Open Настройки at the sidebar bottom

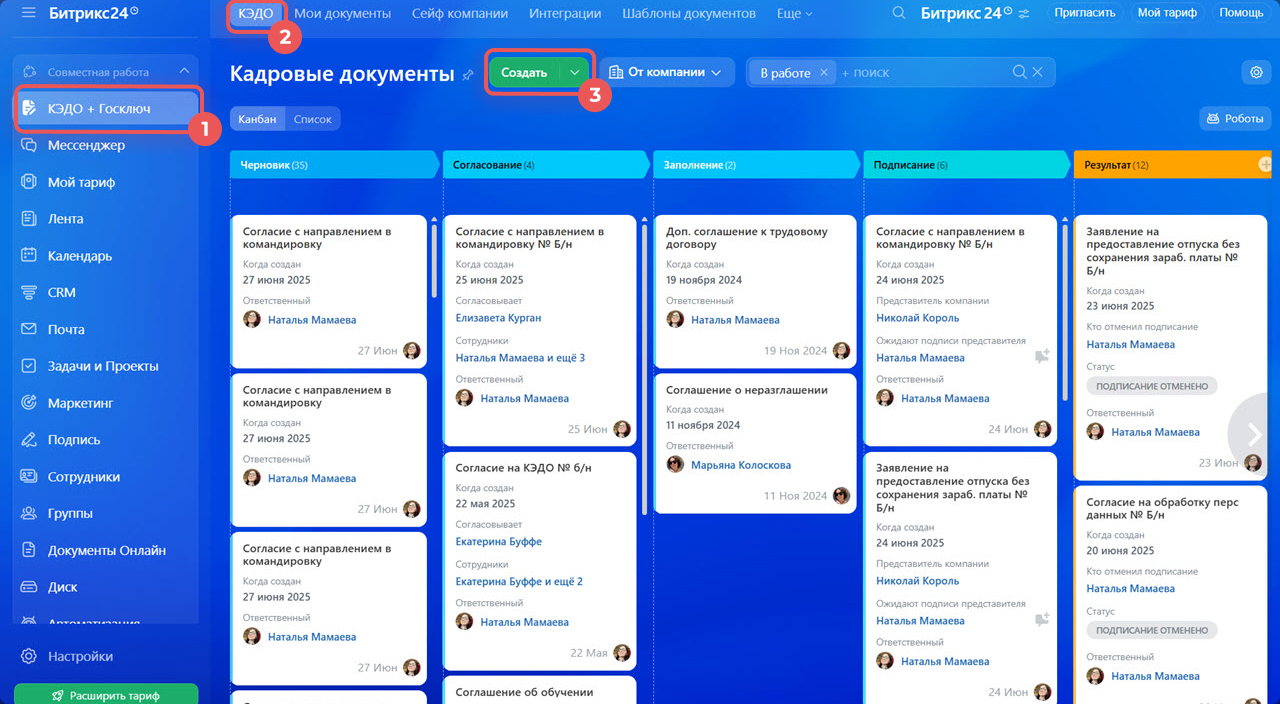80,657
